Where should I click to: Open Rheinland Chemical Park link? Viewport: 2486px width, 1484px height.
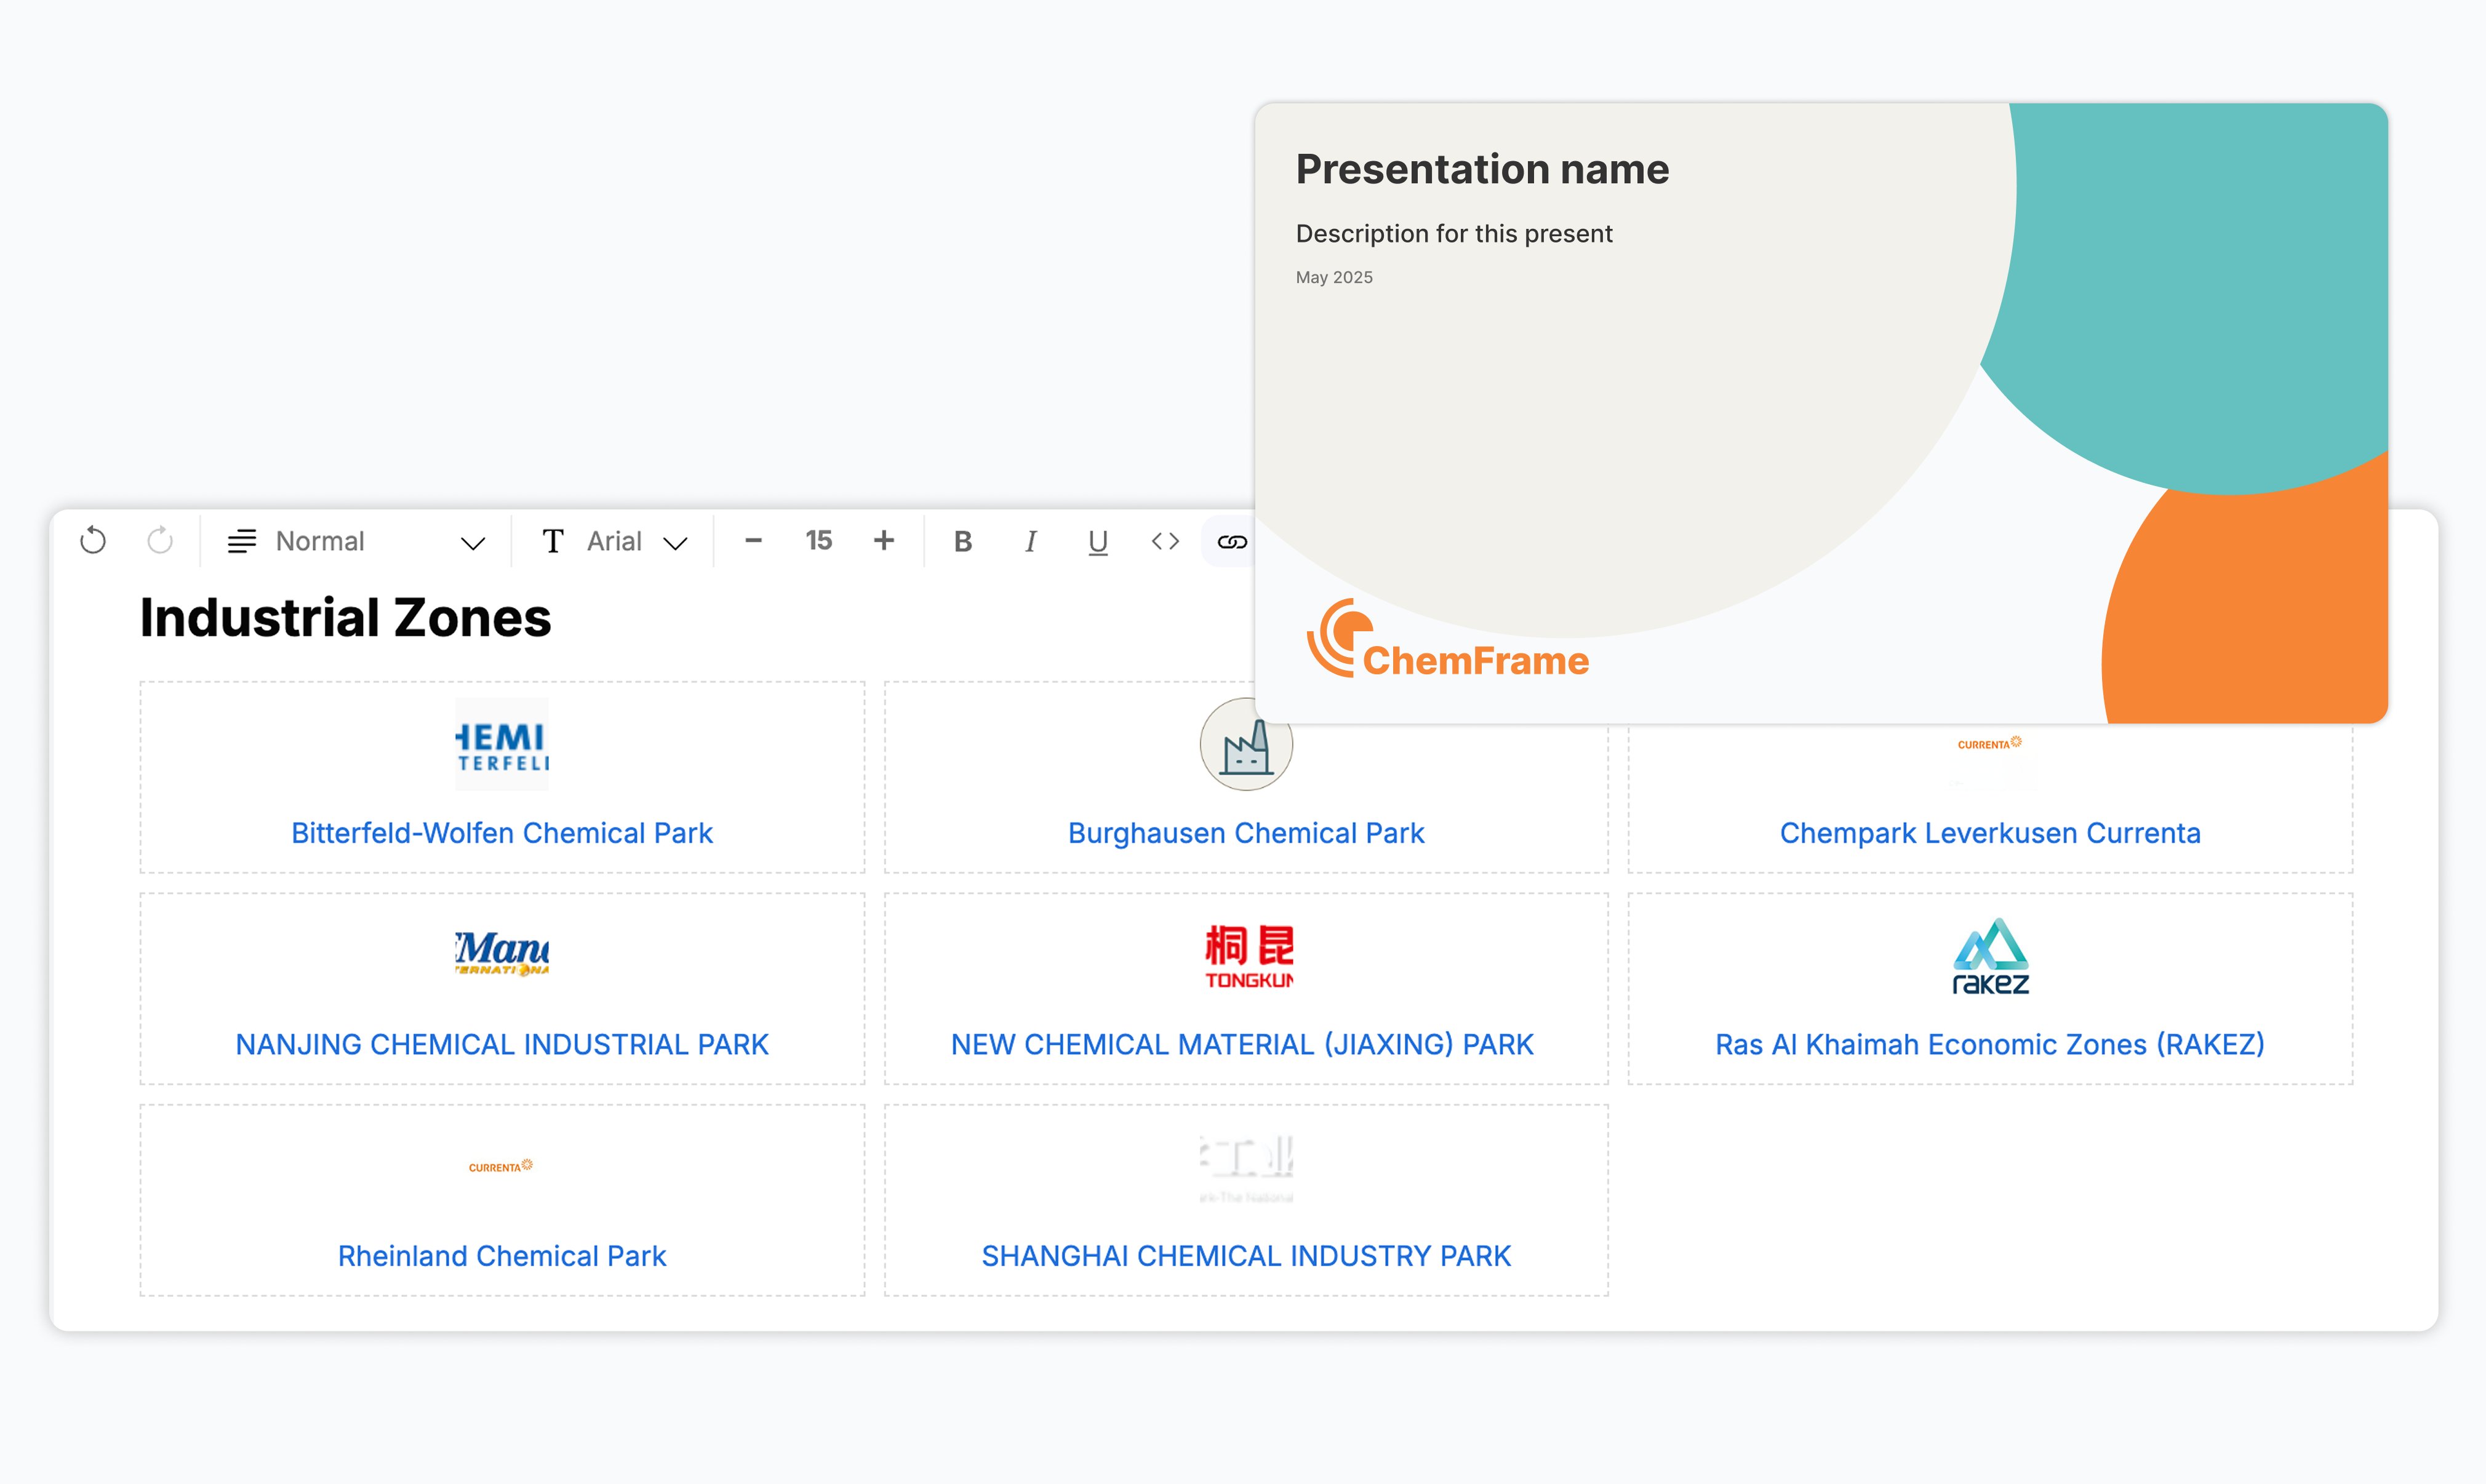[x=502, y=1256]
